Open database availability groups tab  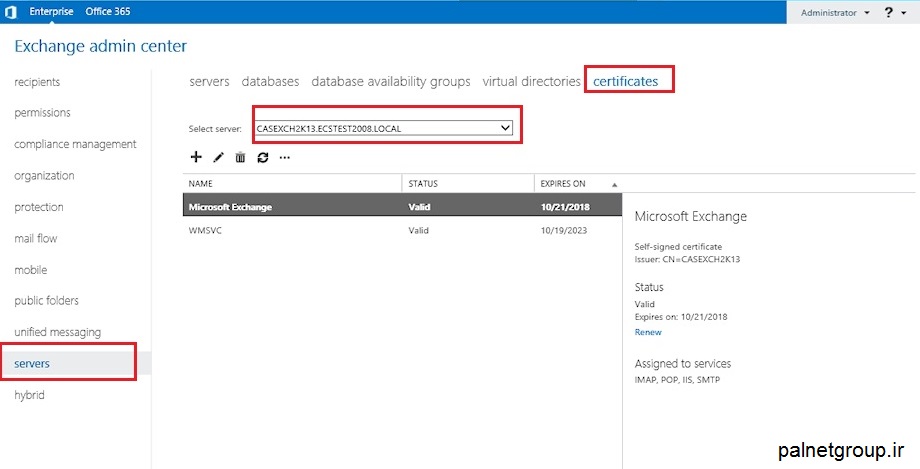tap(391, 82)
